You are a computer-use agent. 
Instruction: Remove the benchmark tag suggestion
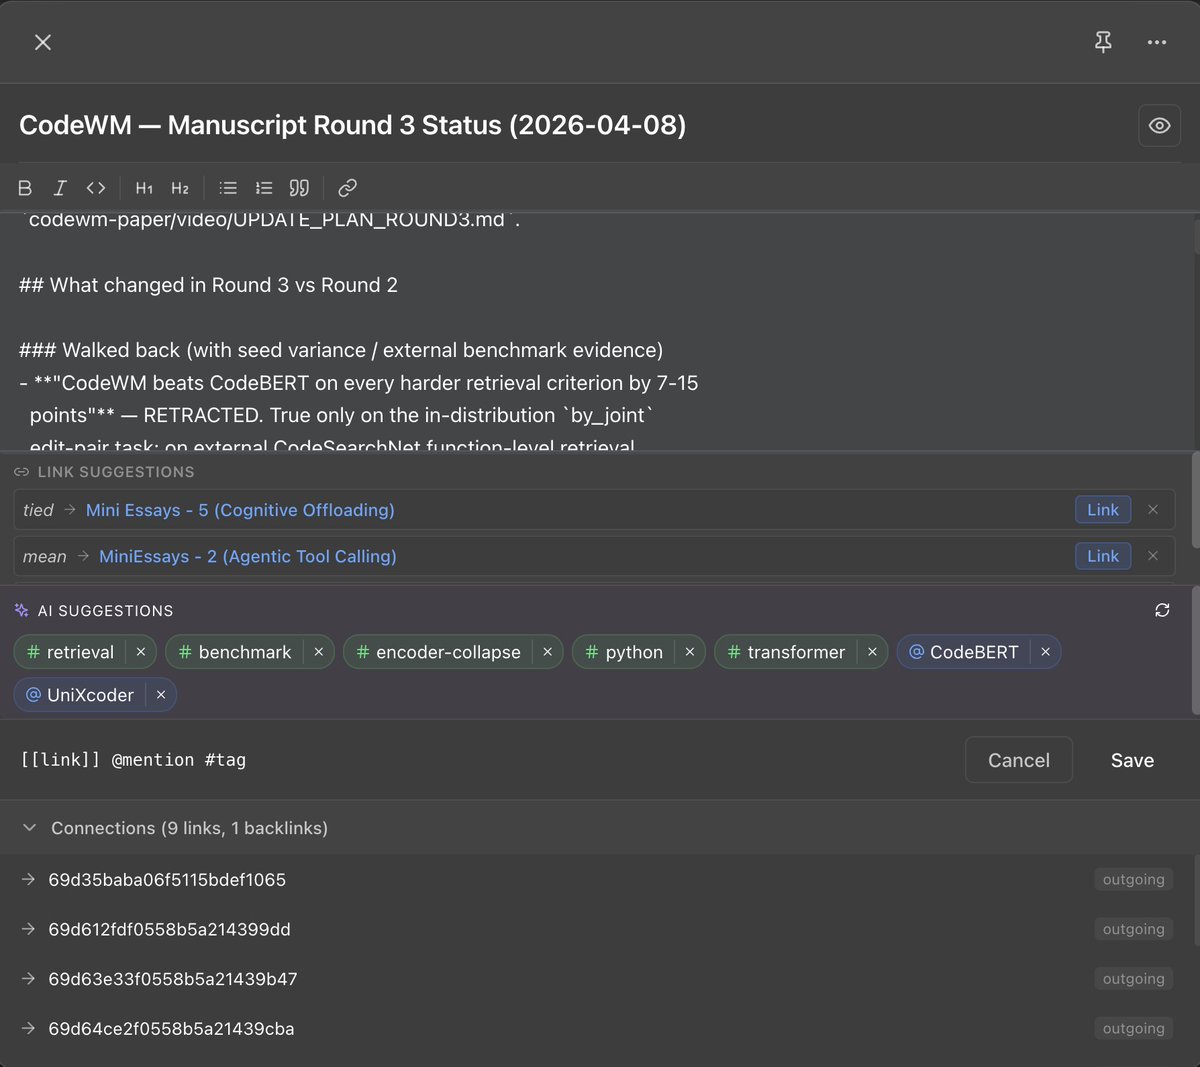318,652
